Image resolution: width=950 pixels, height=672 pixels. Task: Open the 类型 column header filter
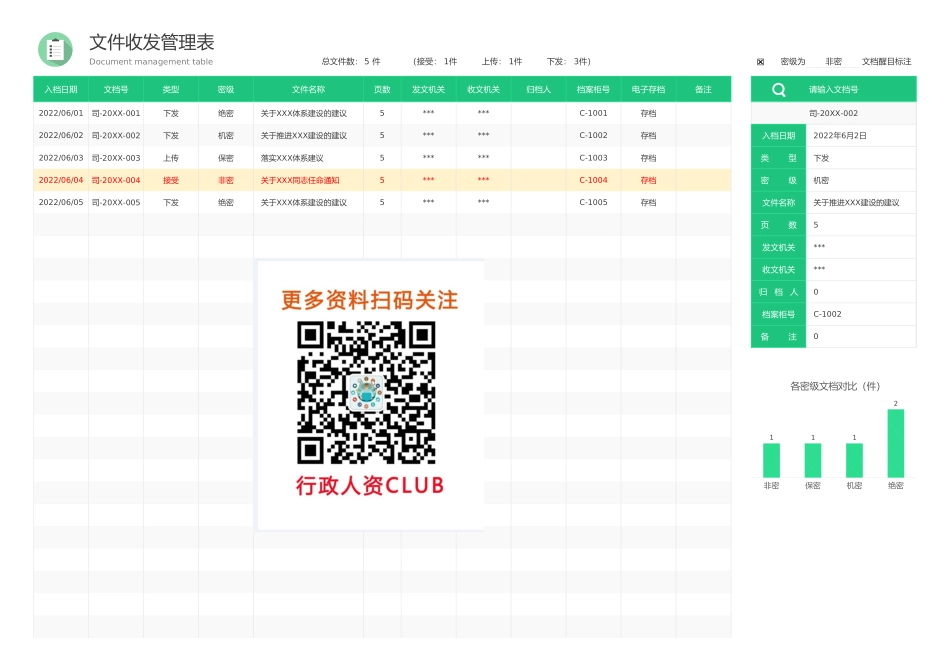(x=170, y=89)
